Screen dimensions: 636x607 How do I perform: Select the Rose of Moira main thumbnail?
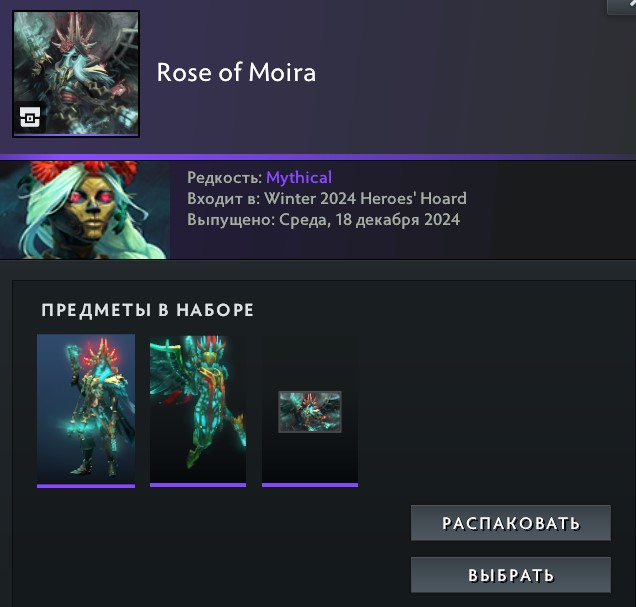pos(76,74)
